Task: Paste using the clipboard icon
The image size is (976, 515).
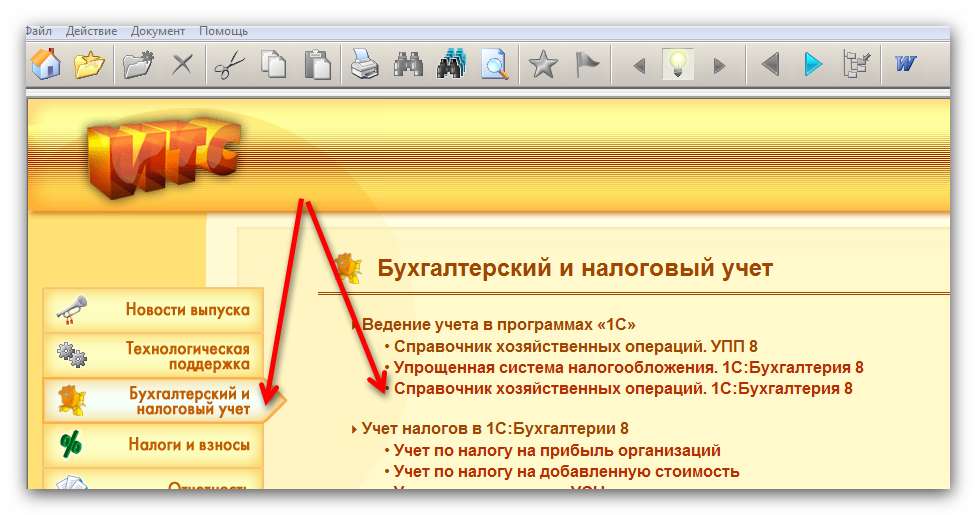Action: [x=317, y=64]
